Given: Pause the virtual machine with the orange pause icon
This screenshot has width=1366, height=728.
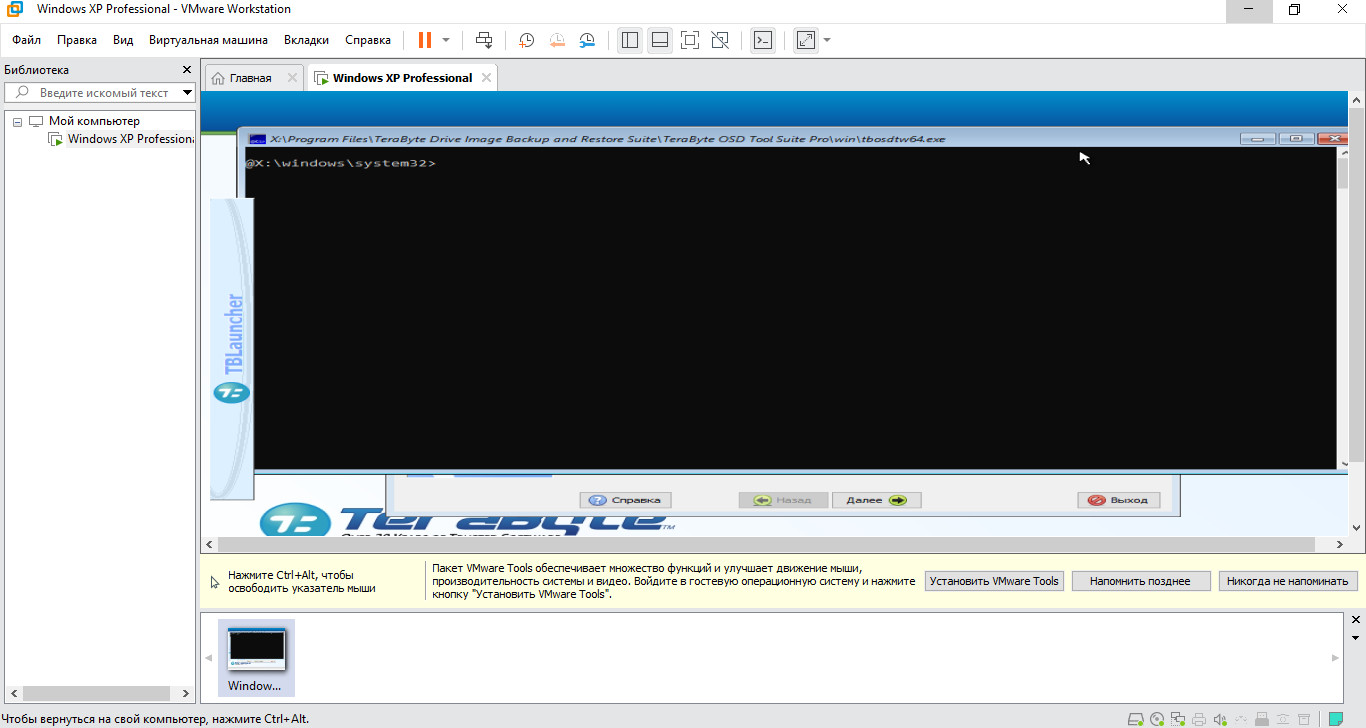Looking at the screenshot, I should [425, 40].
